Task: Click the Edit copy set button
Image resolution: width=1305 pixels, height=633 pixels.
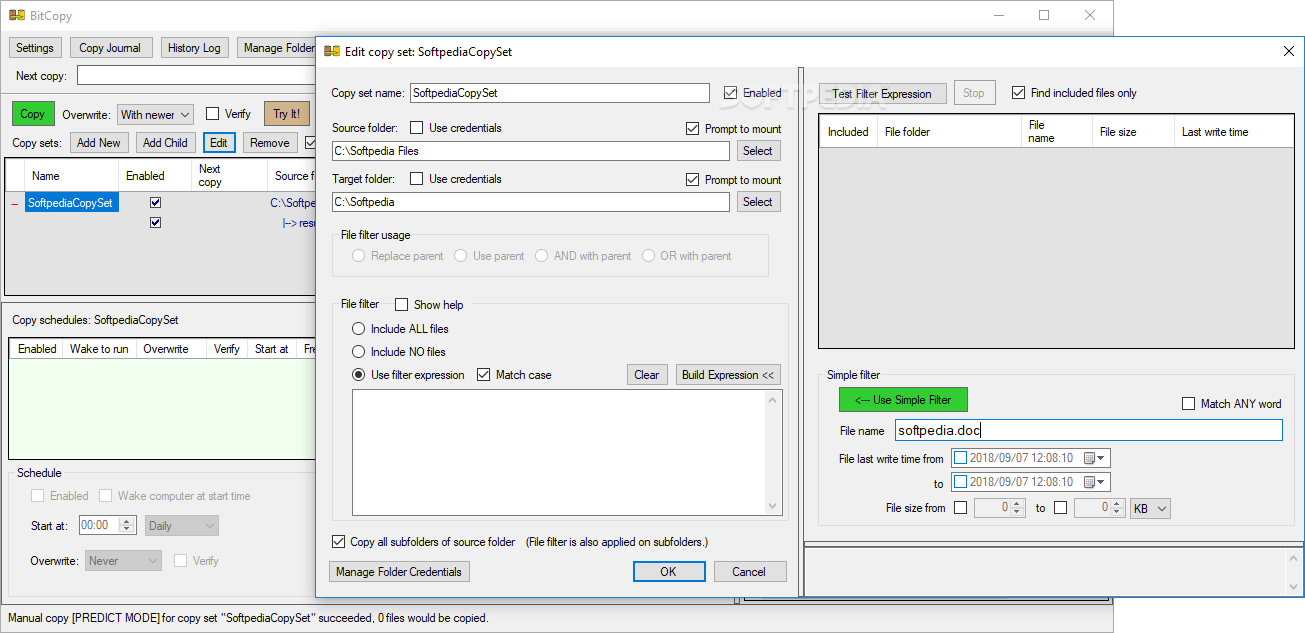Action: (x=219, y=143)
